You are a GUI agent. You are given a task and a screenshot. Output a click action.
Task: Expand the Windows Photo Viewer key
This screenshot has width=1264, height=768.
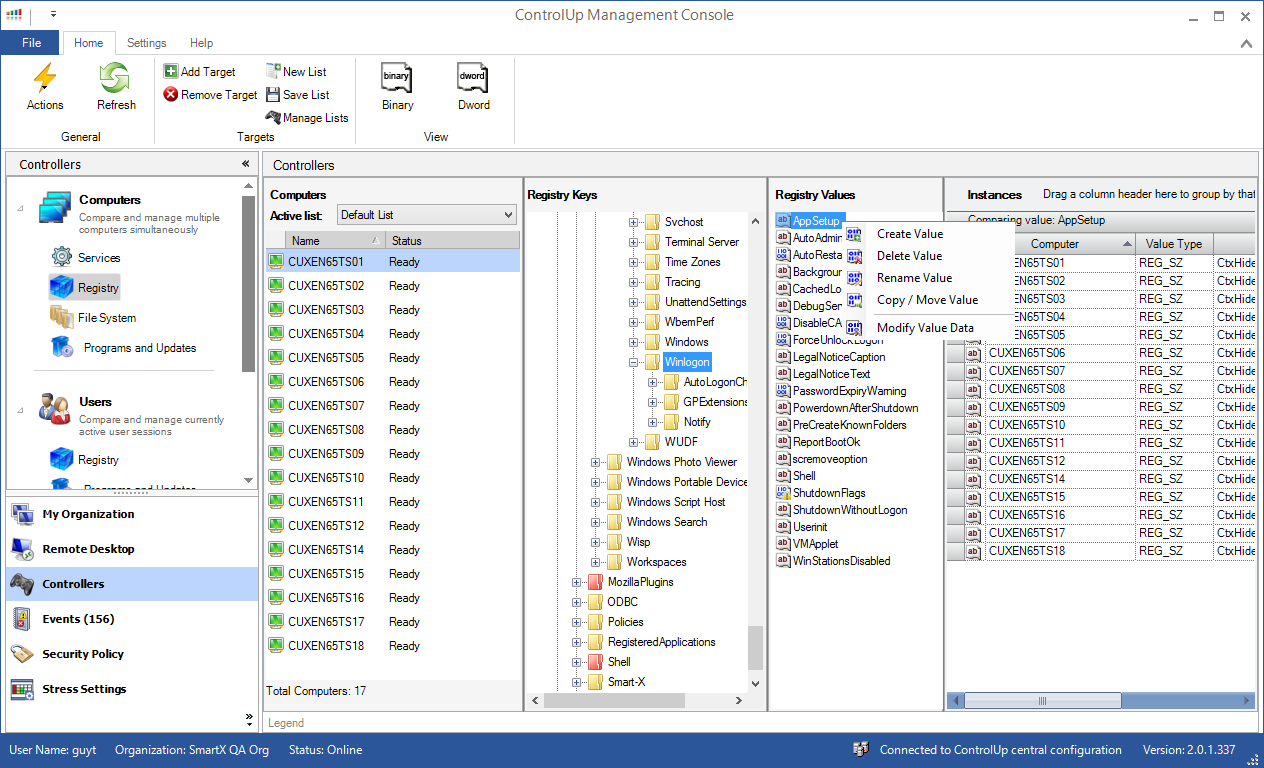point(596,462)
